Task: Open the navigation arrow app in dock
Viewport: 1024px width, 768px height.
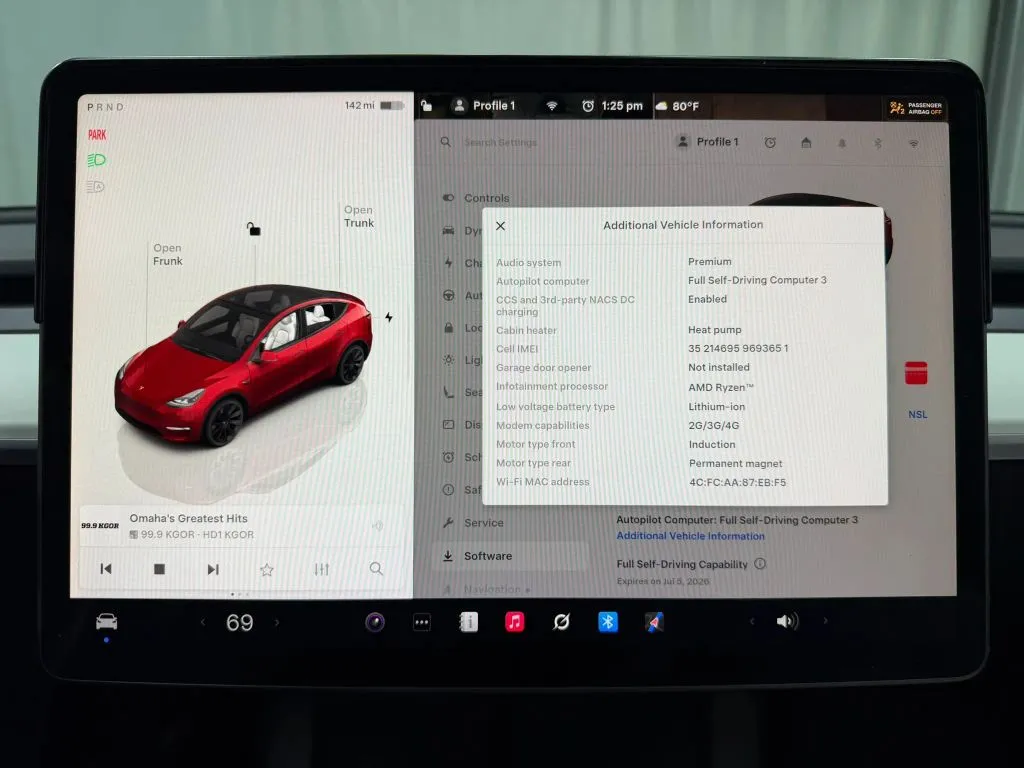Action: coord(654,622)
